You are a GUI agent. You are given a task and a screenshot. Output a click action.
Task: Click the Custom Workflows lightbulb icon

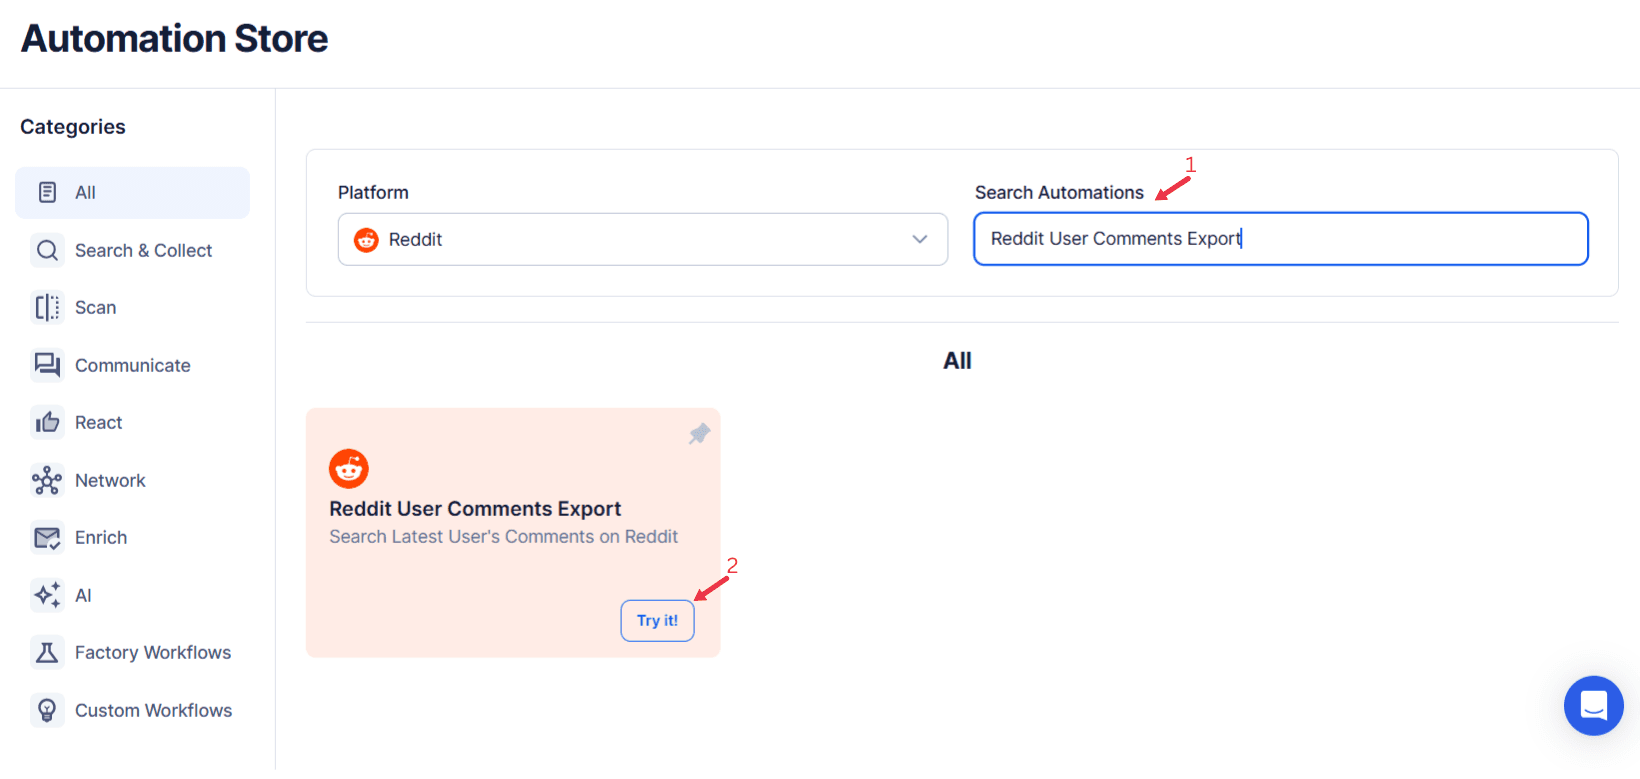[x=47, y=710]
